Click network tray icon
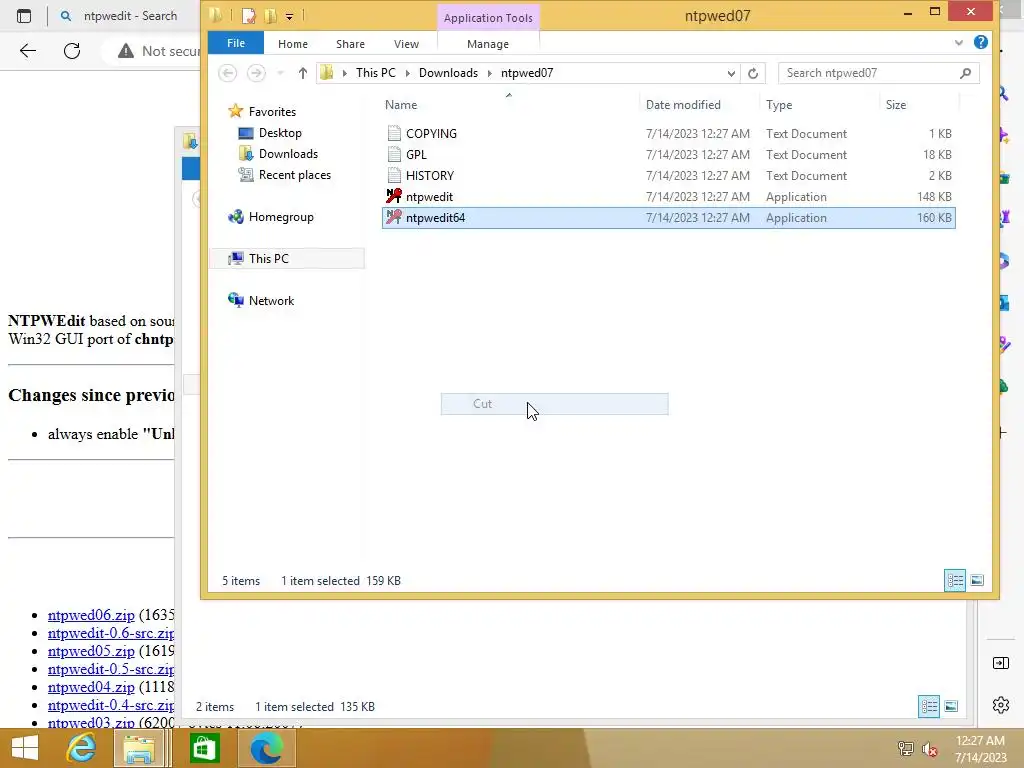The height and width of the screenshot is (768, 1024). pos(906,749)
